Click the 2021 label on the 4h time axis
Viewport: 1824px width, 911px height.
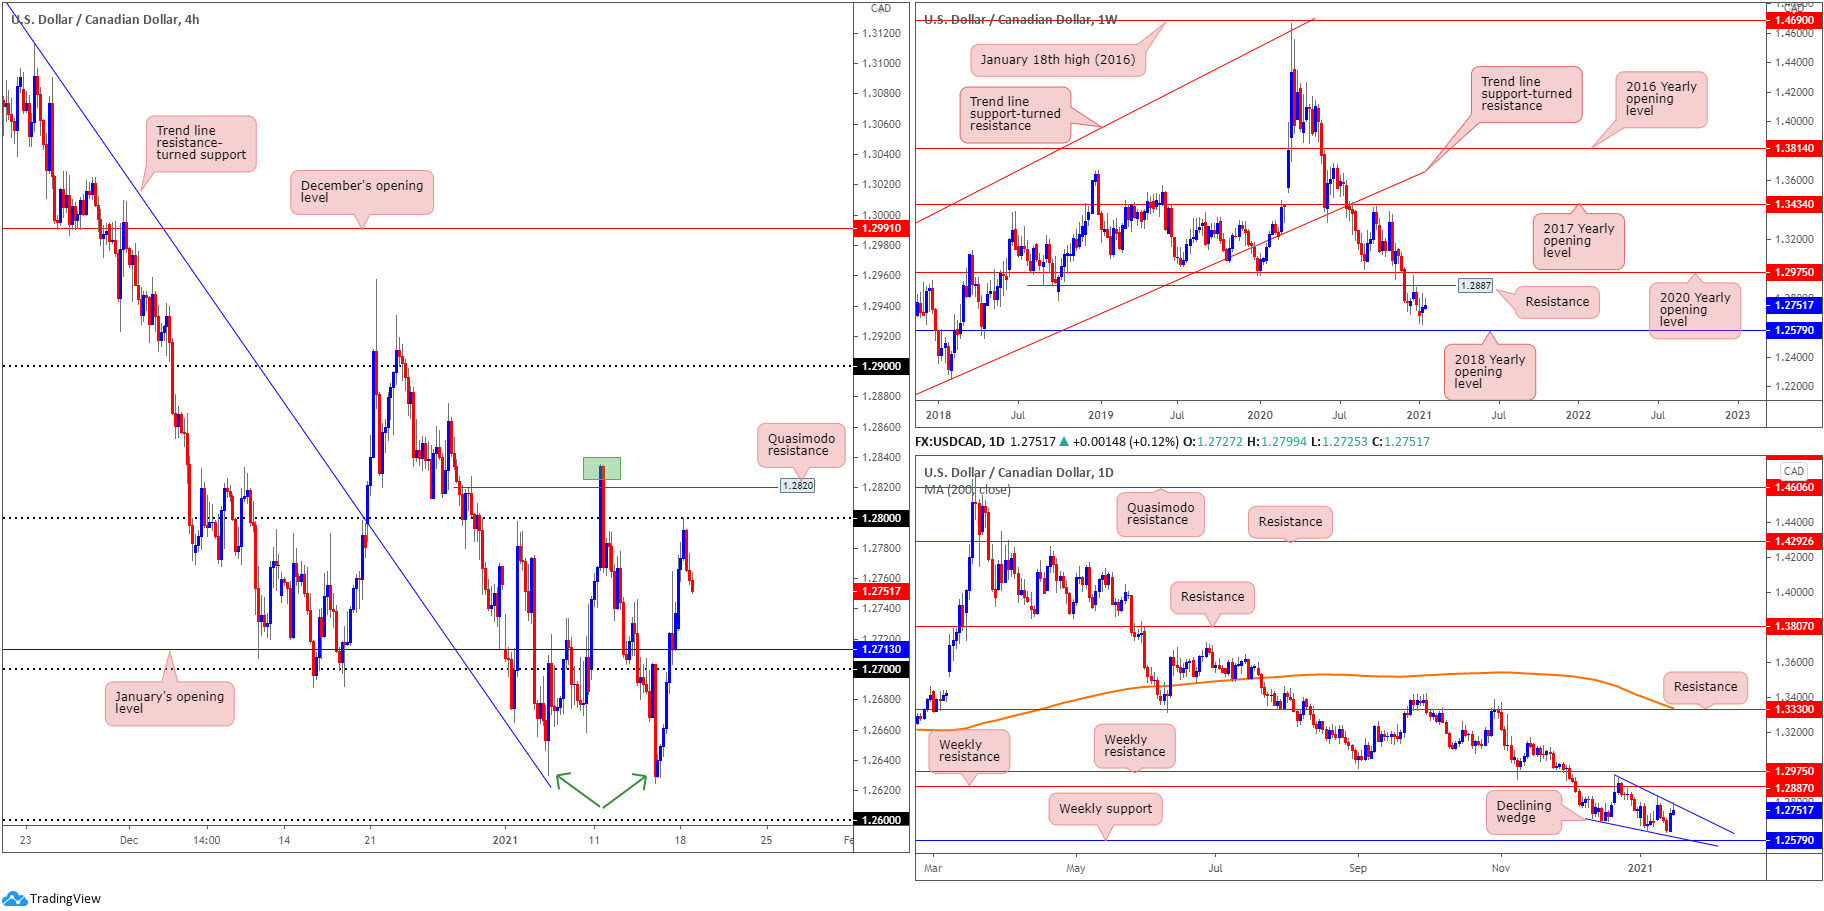[505, 840]
